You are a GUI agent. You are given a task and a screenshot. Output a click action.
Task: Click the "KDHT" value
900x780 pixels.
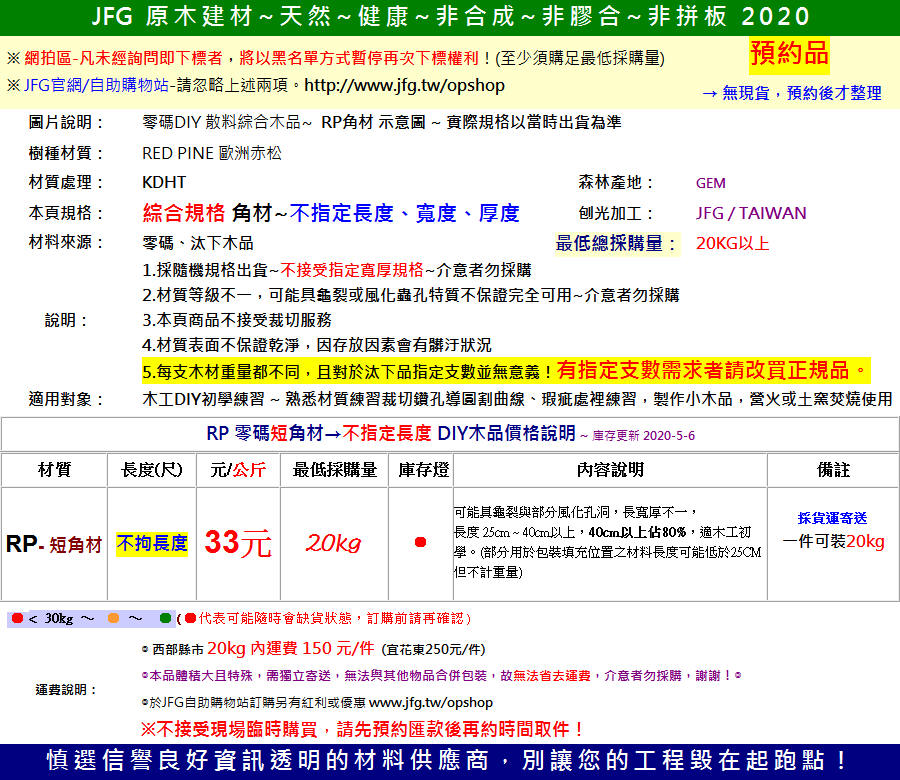point(164,183)
